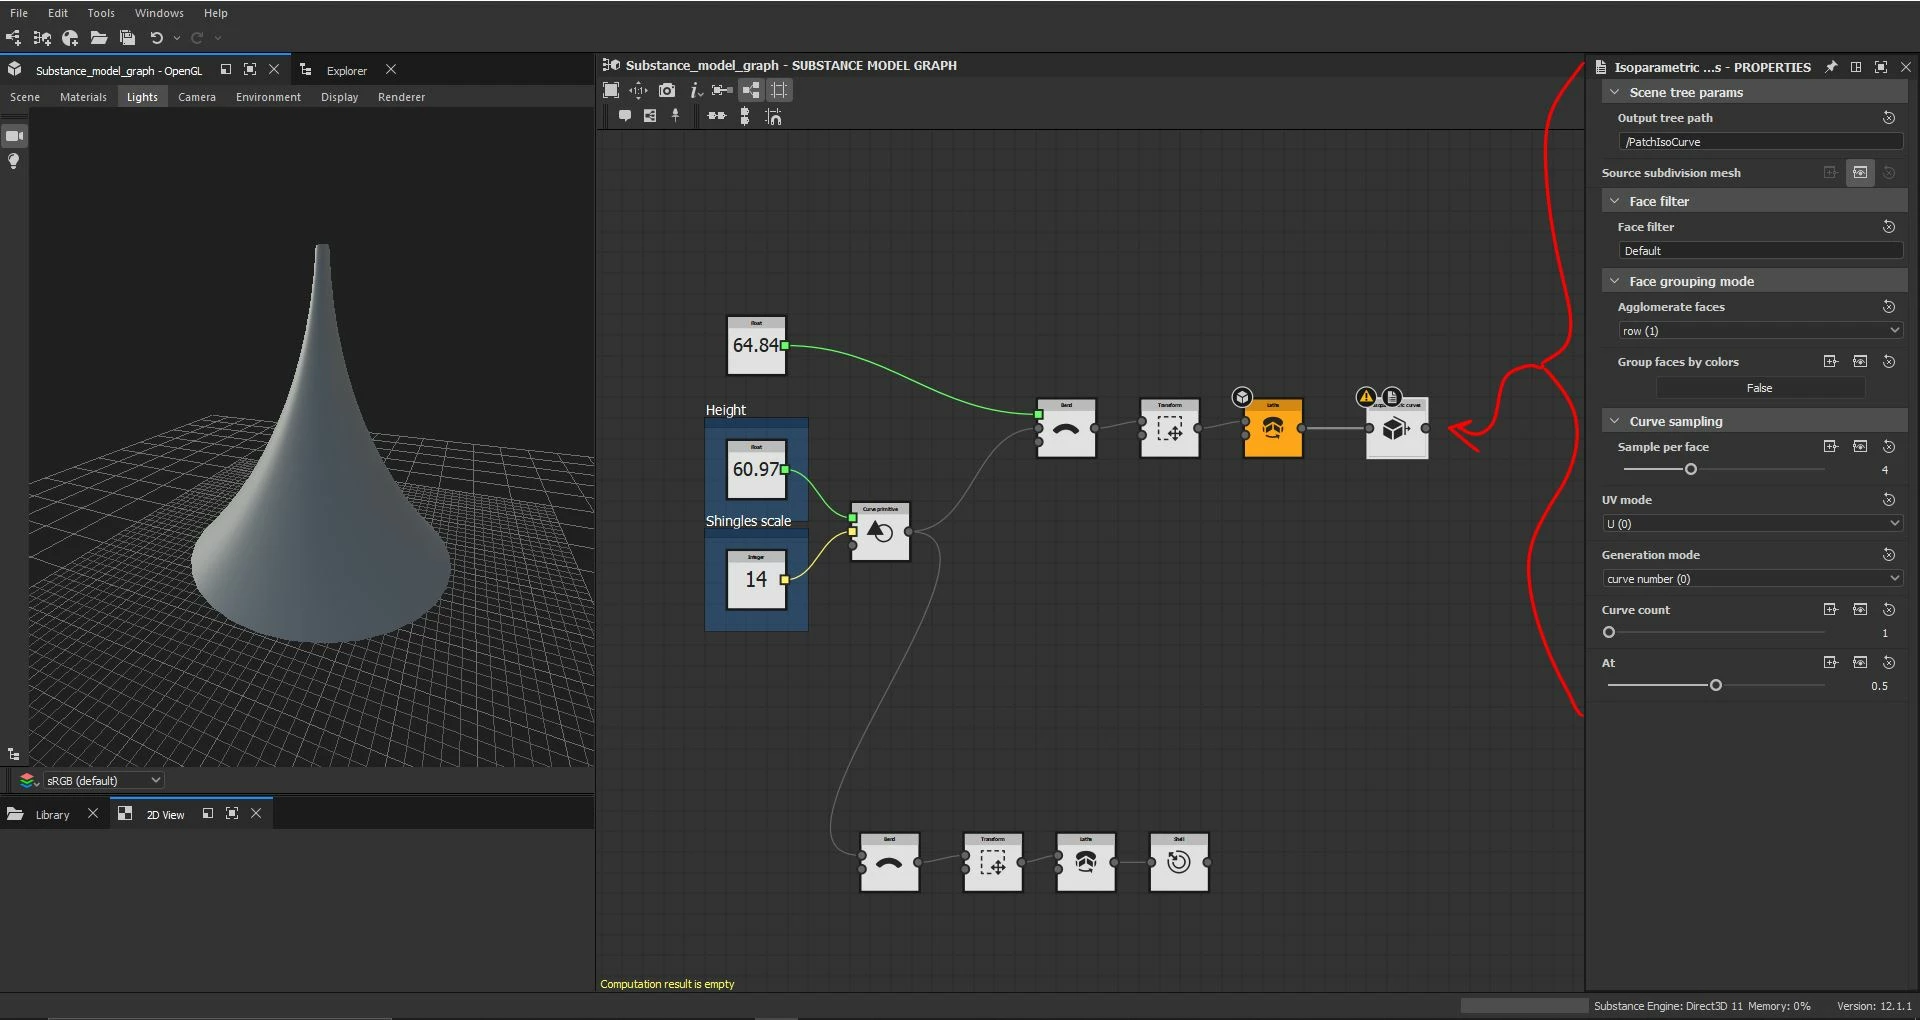Toggle visibility for Source subdivision mesh
The image size is (1920, 1020).
coord(1860,173)
